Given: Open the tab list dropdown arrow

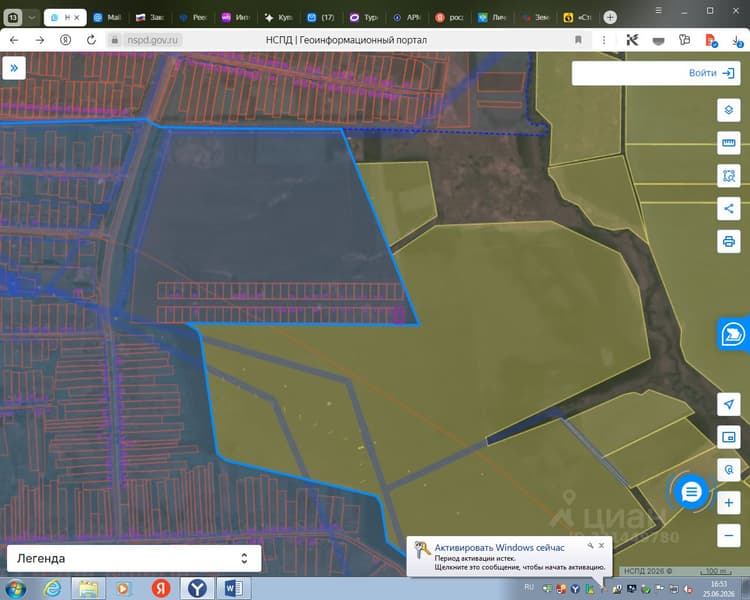Looking at the screenshot, I should 32,18.
